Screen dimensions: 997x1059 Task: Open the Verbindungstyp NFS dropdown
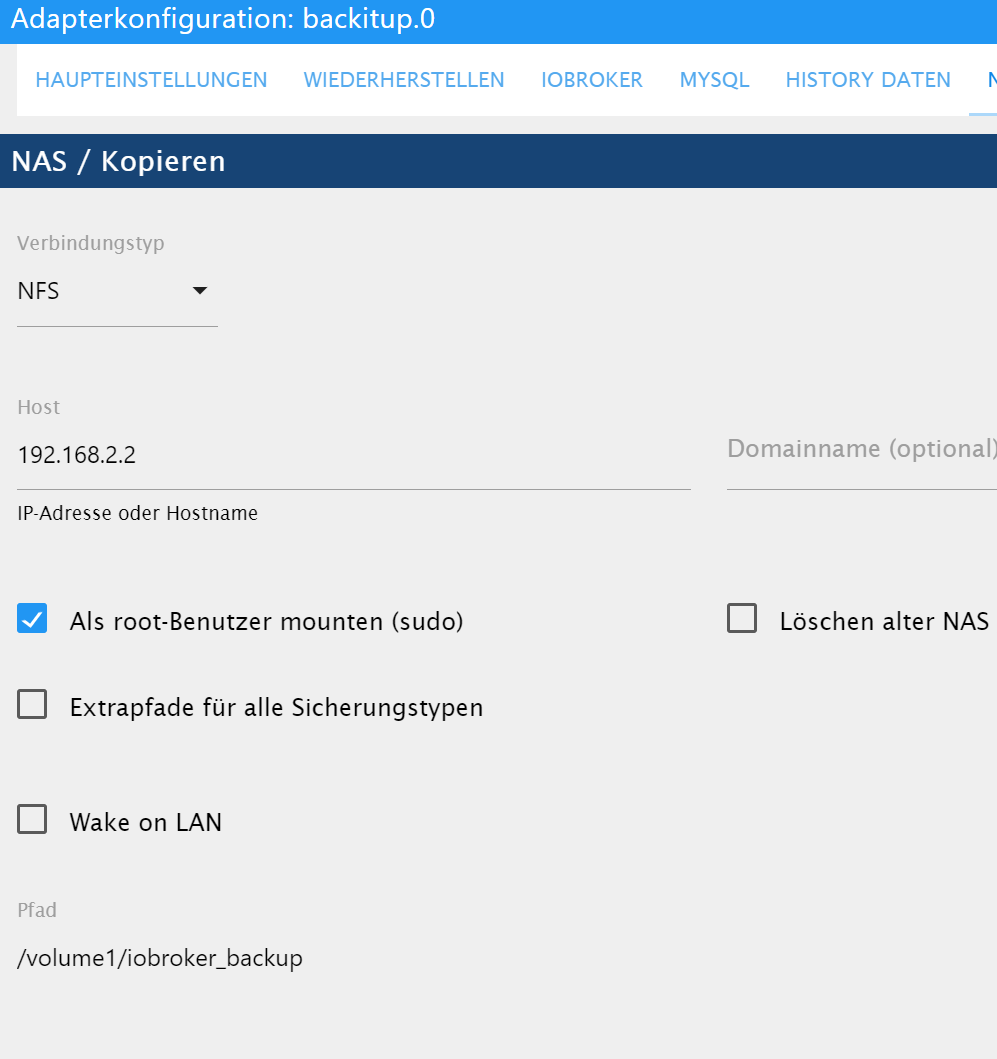pos(117,291)
